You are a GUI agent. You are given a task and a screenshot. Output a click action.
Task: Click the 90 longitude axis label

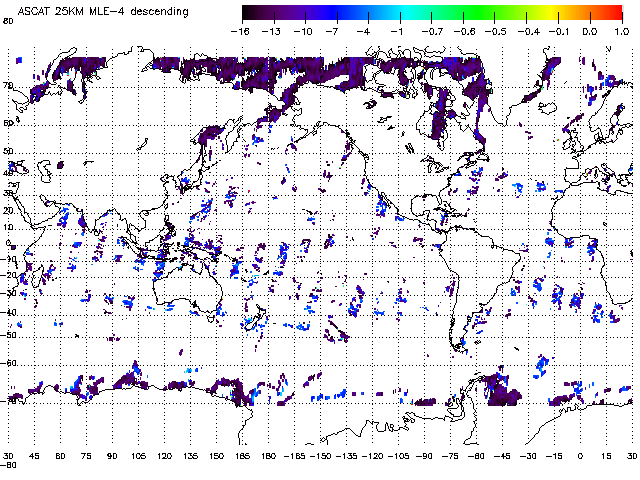[112, 456]
